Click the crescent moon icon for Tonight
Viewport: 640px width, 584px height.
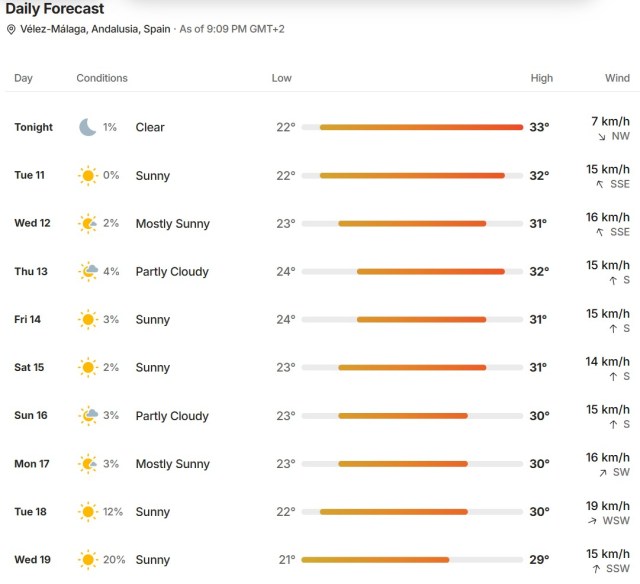(x=88, y=127)
